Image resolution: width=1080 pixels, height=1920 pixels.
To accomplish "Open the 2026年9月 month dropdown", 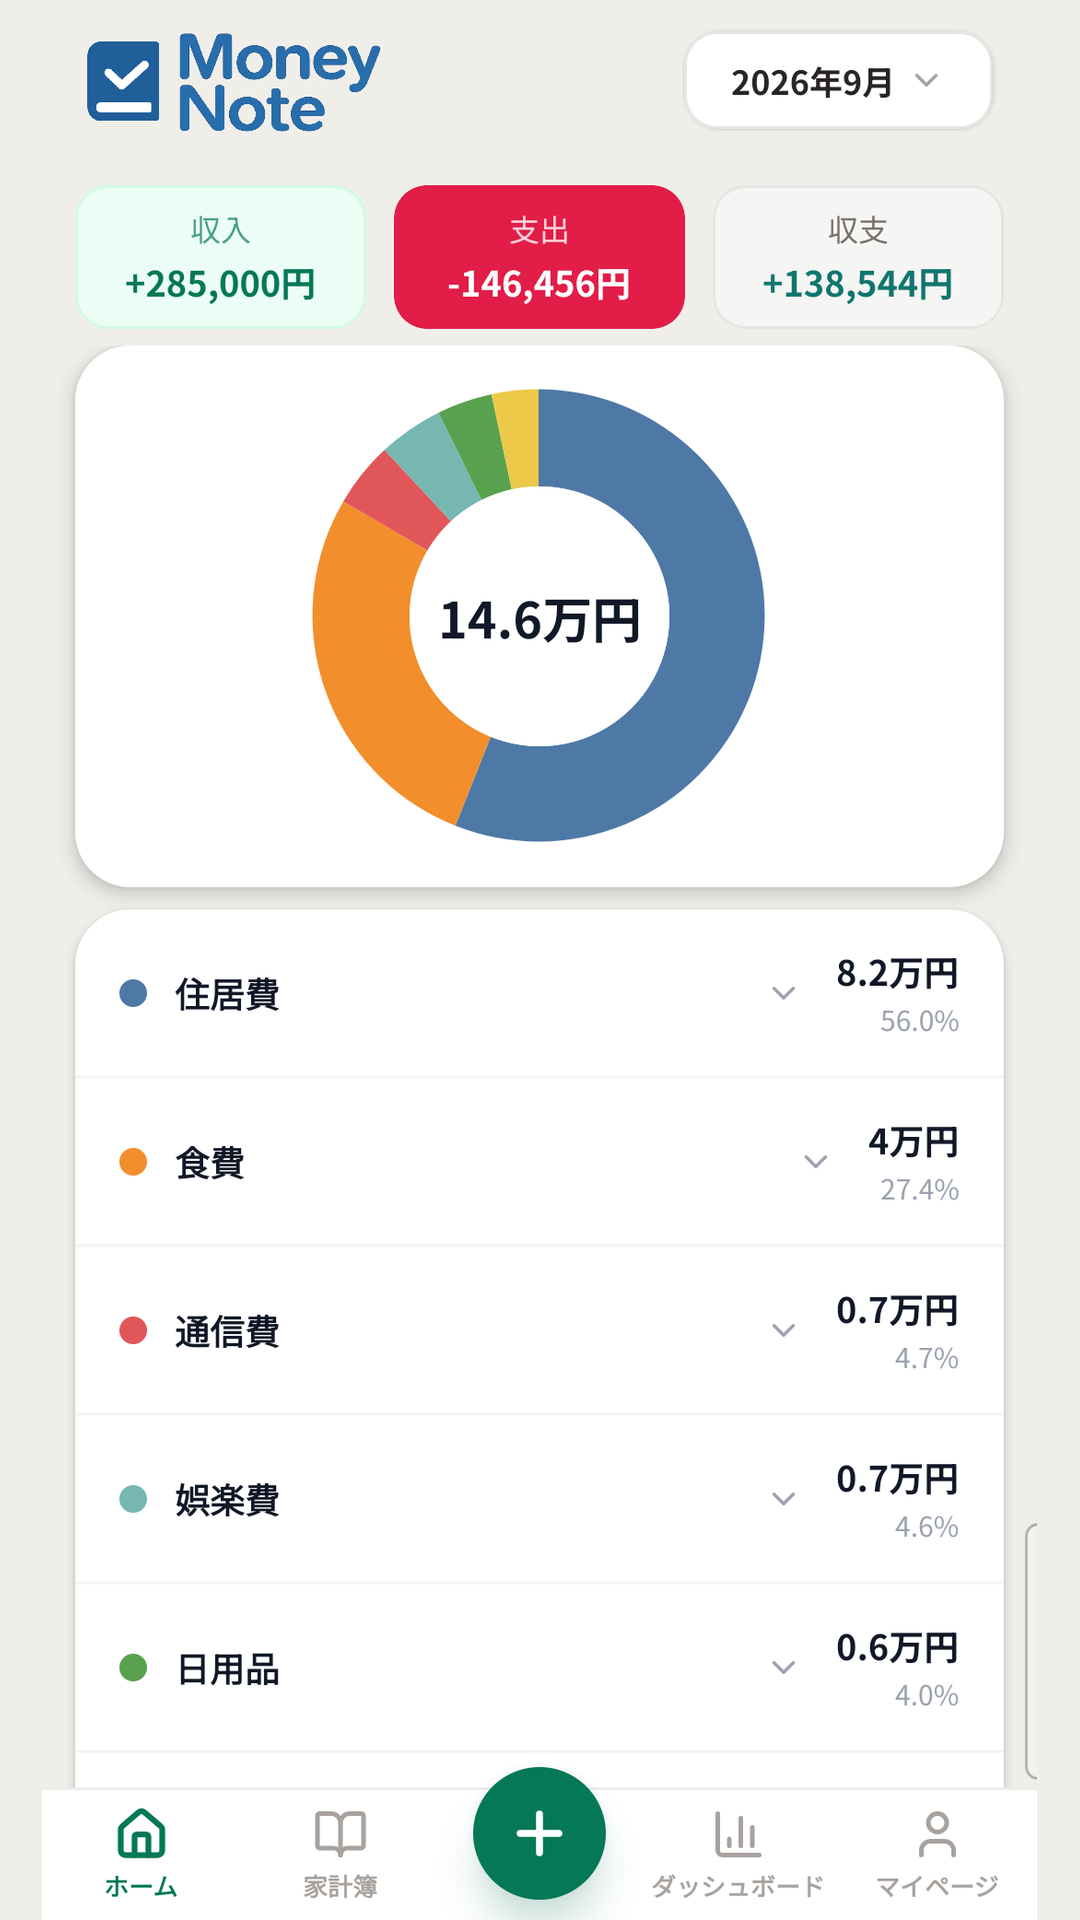I will (838, 81).
